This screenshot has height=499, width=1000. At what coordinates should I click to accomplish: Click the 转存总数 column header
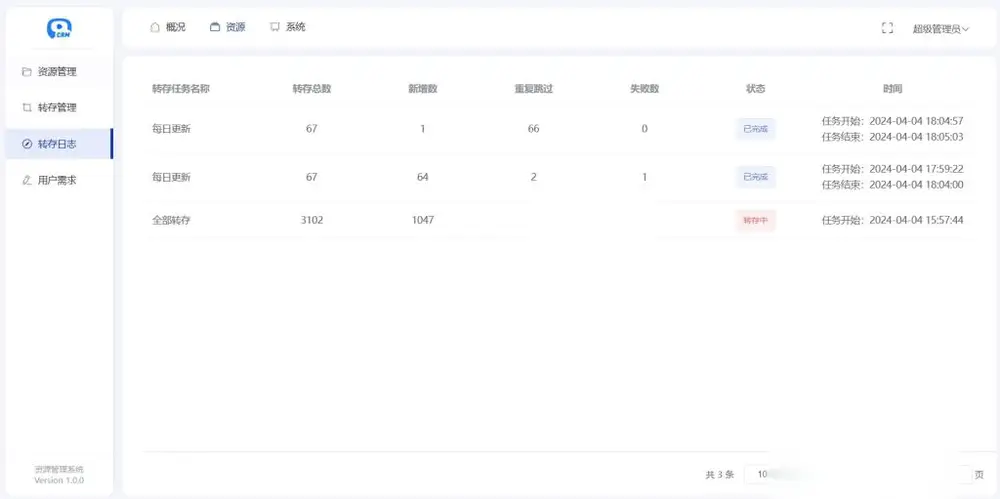pyautogui.click(x=312, y=89)
